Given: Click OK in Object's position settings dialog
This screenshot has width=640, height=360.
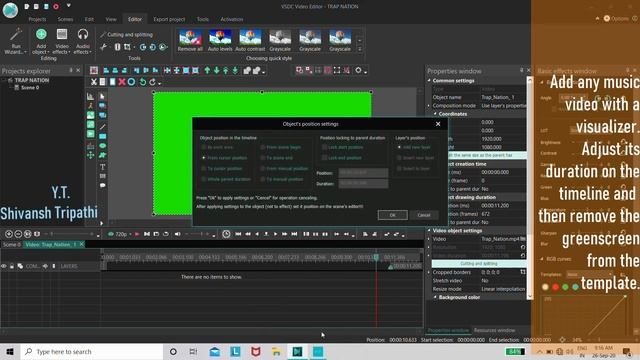Looking at the screenshot, I should [x=392, y=215].
